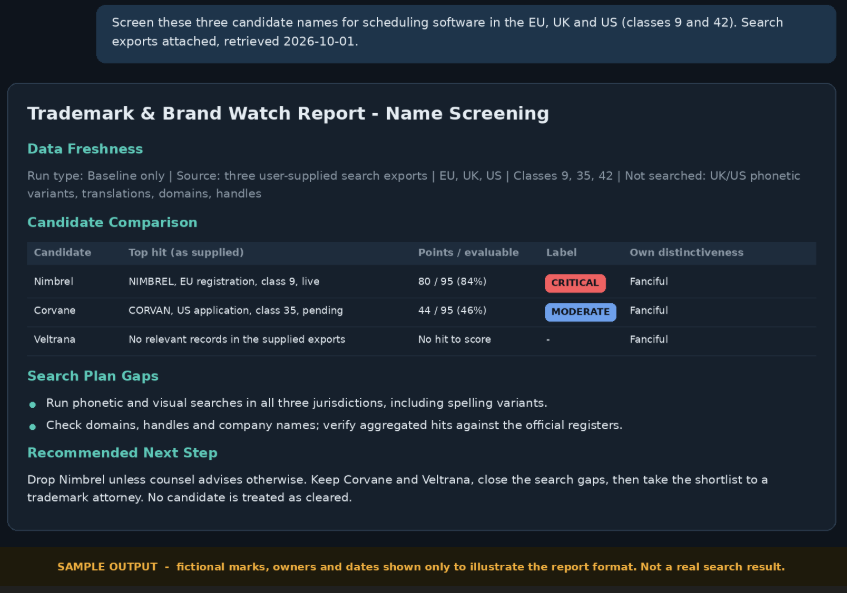
Task: Click the 'Data Freshness' heading
Action: pyautogui.click(x=85, y=149)
